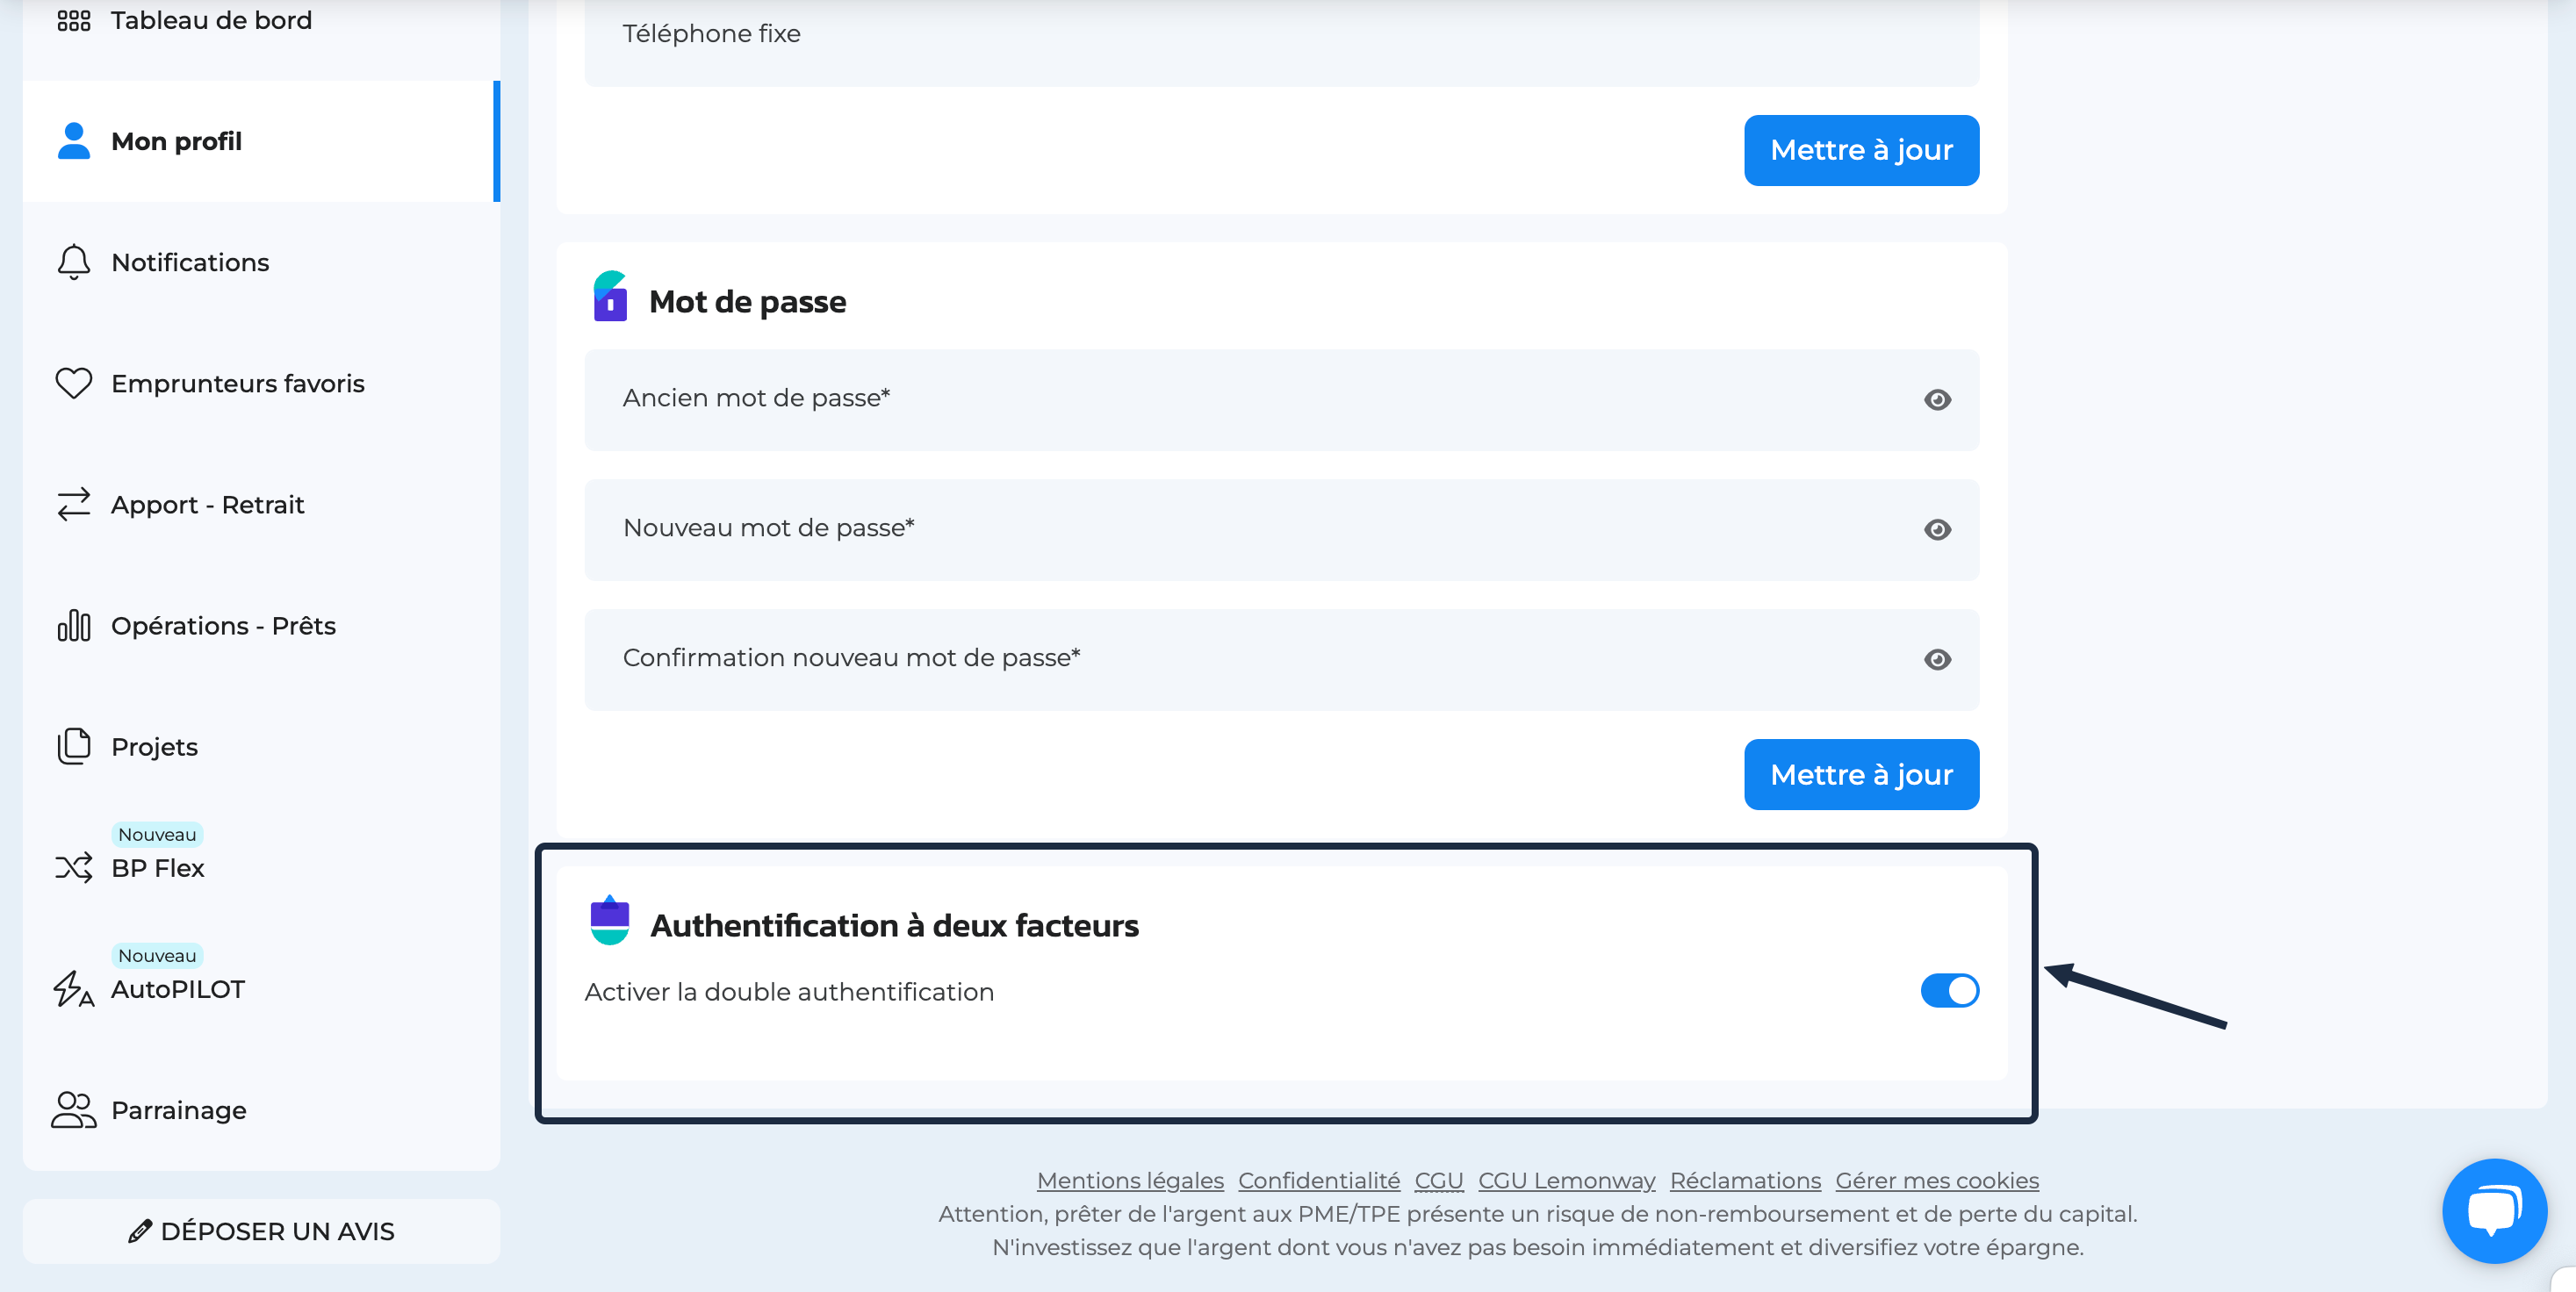Click the Projets documents icon
Viewport: 2576px width, 1292px height.
pyautogui.click(x=74, y=746)
